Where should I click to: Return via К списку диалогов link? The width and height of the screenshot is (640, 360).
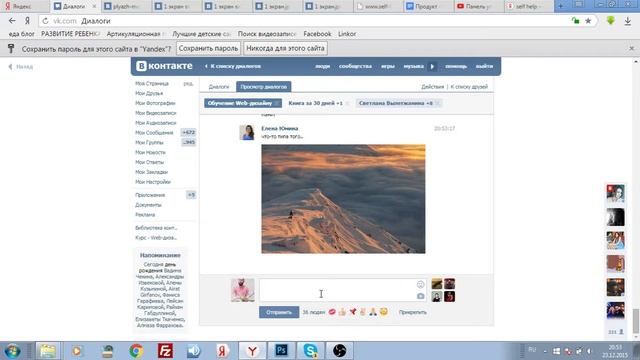pos(233,66)
